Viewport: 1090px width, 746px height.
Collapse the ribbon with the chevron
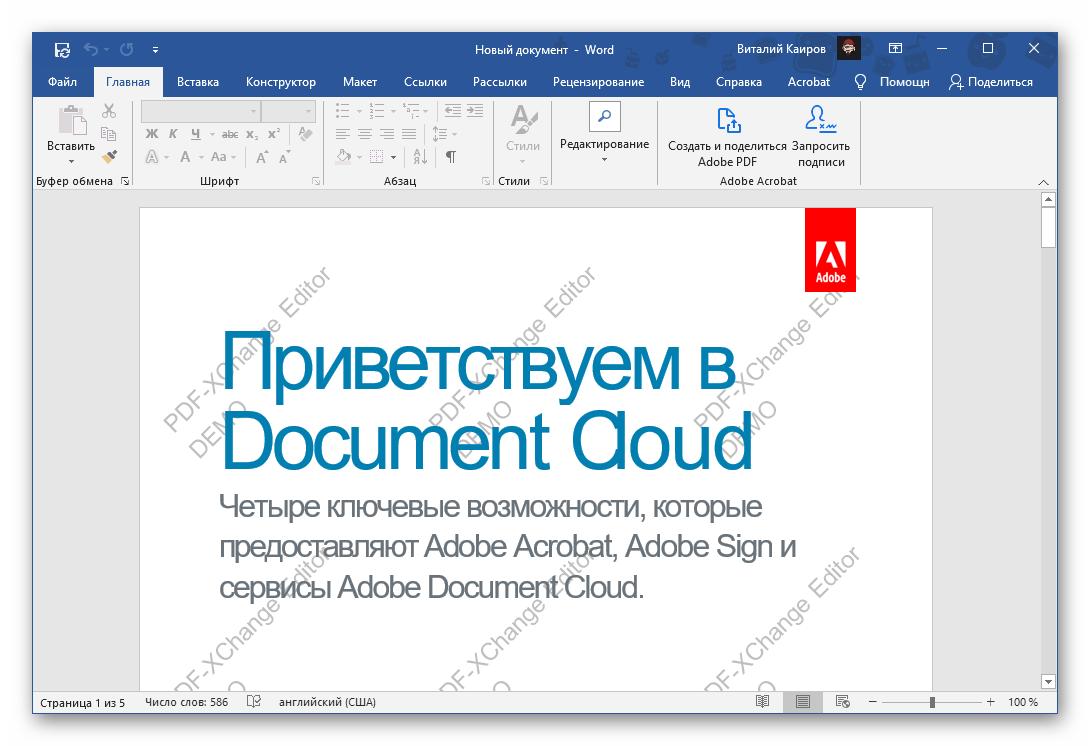(x=1044, y=182)
